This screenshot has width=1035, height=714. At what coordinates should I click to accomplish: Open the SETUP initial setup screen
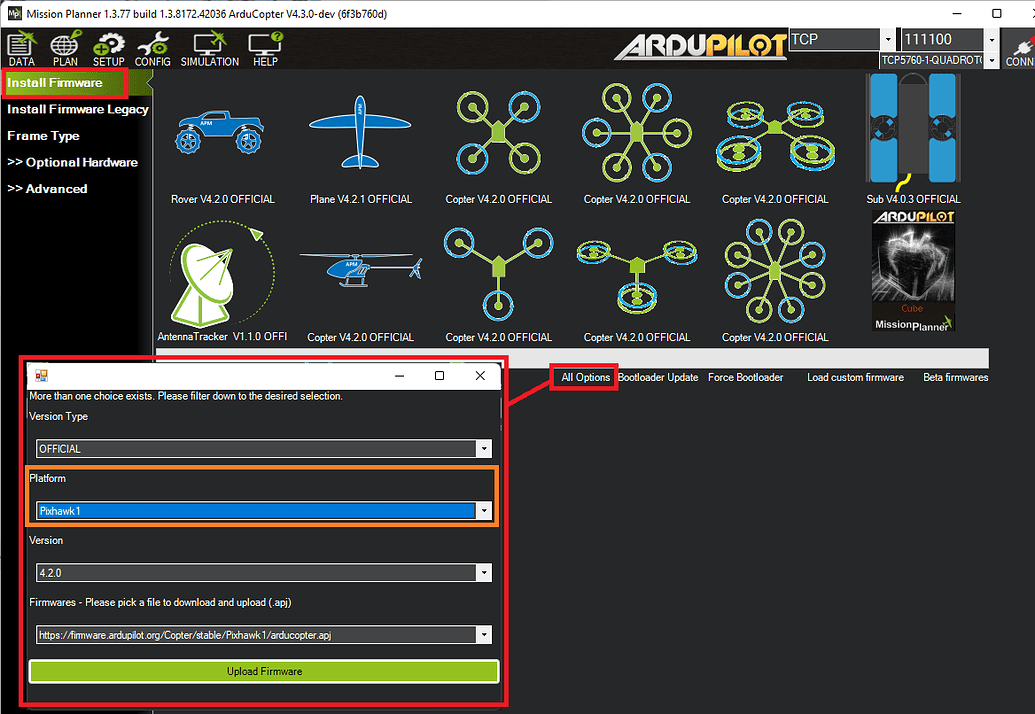[x=108, y=49]
